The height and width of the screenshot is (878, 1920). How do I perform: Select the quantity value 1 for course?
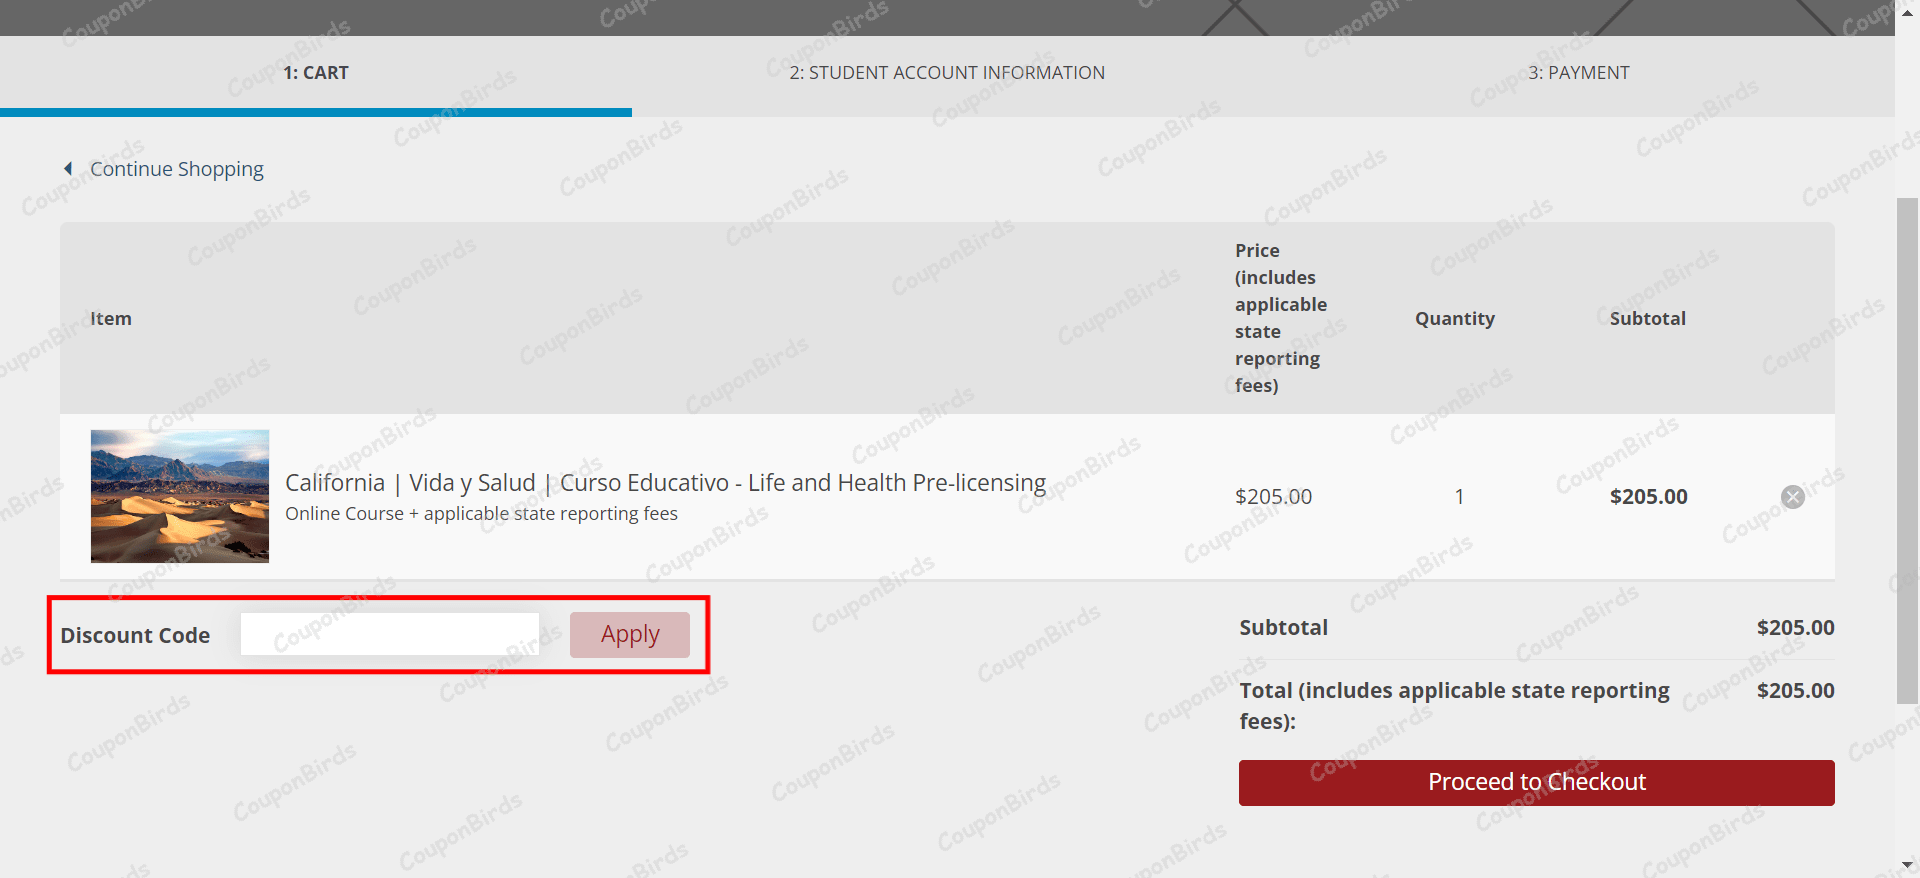(1459, 497)
